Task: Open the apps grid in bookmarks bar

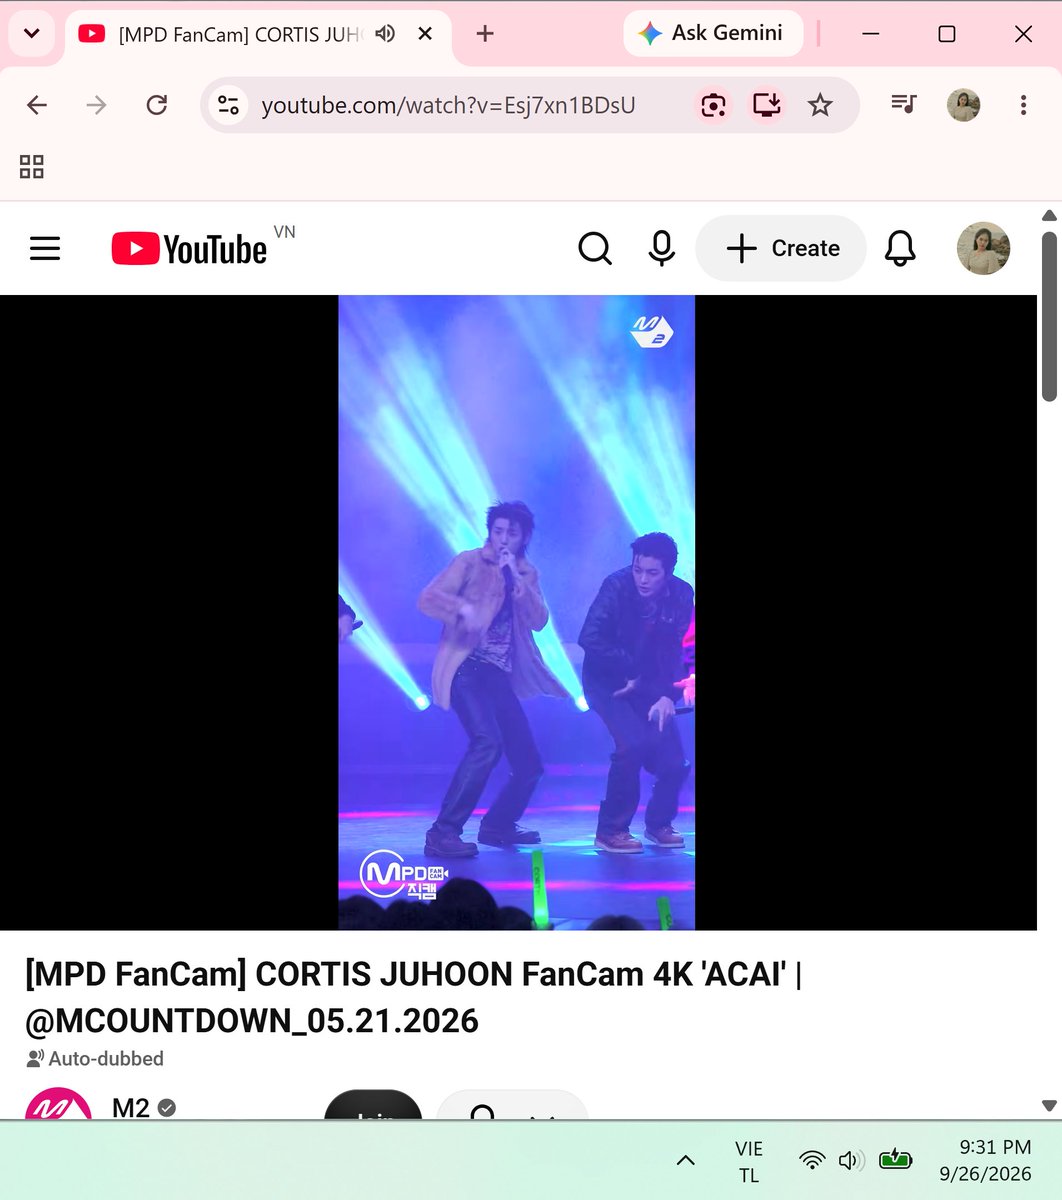Action: tap(32, 166)
